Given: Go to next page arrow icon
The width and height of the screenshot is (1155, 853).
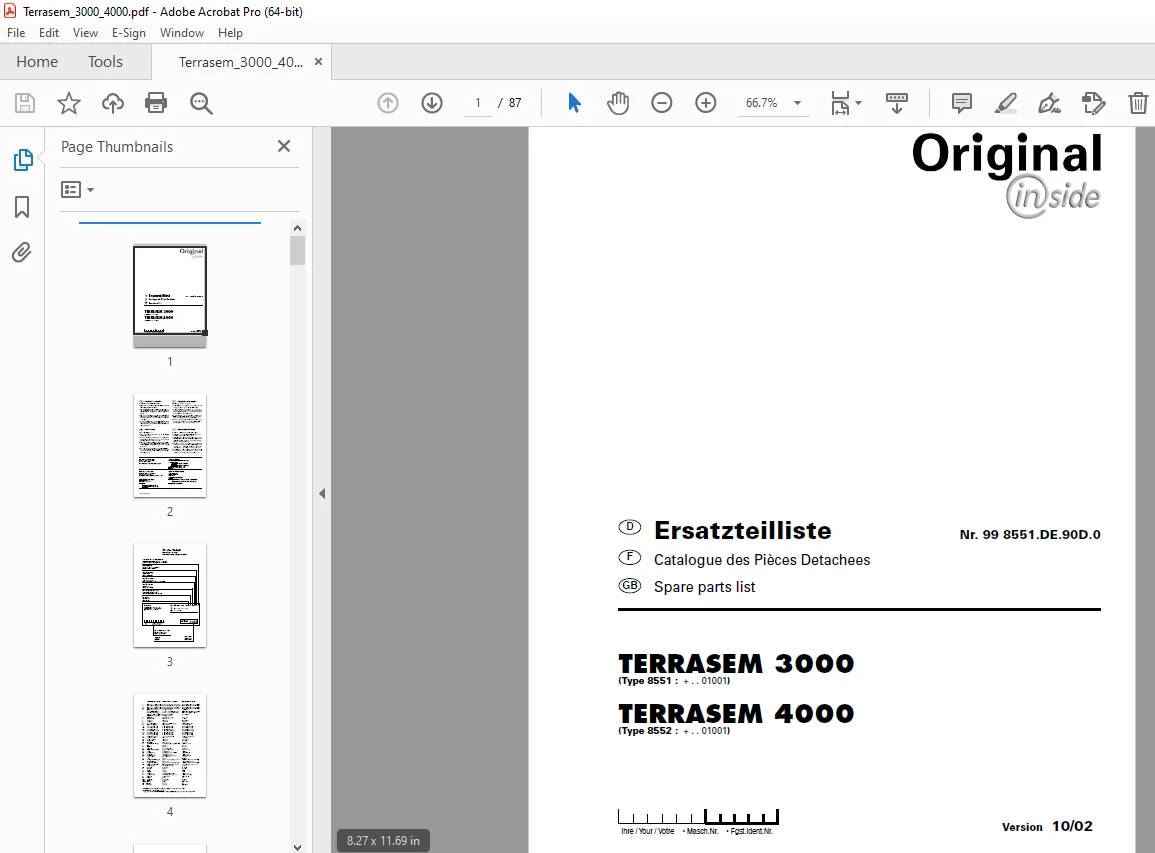Looking at the screenshot, I should tap(432, 103).
